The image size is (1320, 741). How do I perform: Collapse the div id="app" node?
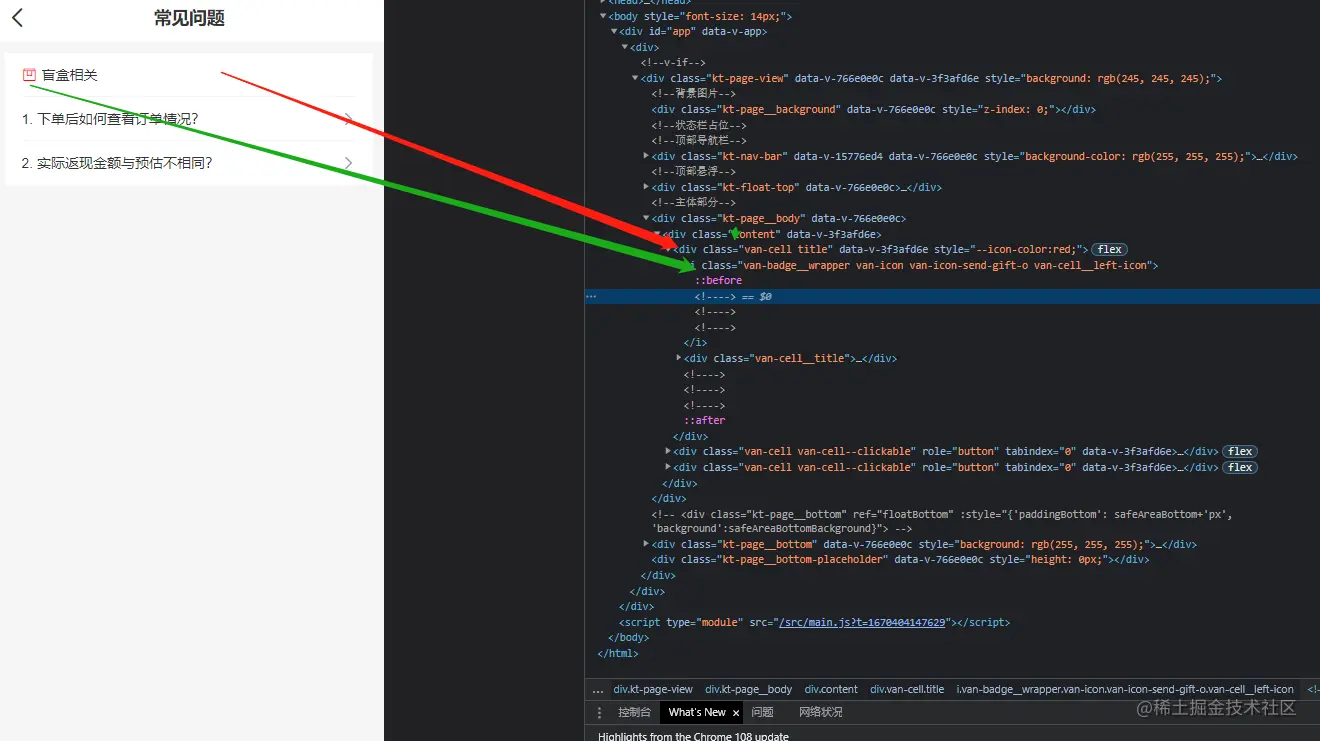pyautogui.click(x=614, y=32)
